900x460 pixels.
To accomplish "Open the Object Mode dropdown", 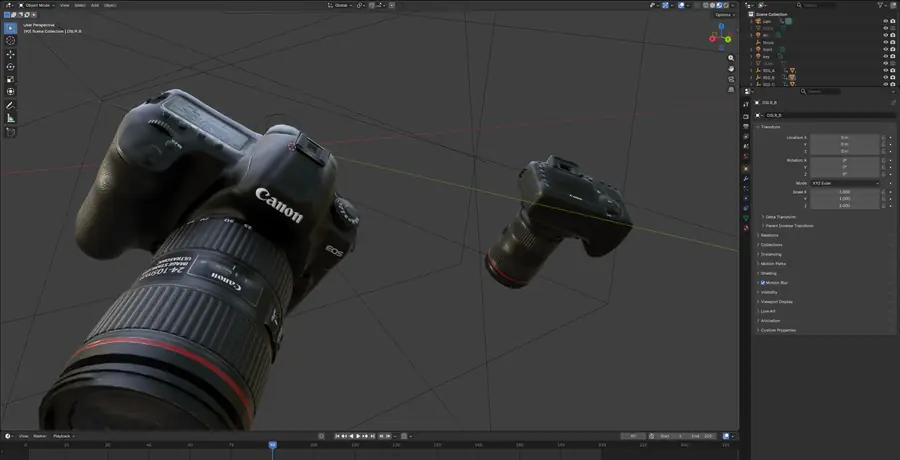I will [x=37, y=5].
